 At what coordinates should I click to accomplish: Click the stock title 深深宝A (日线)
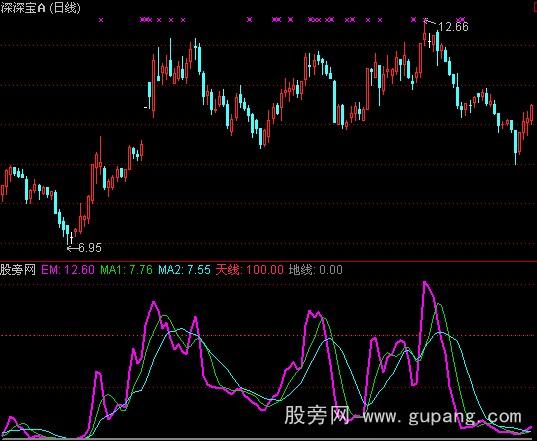click(40, 8)
